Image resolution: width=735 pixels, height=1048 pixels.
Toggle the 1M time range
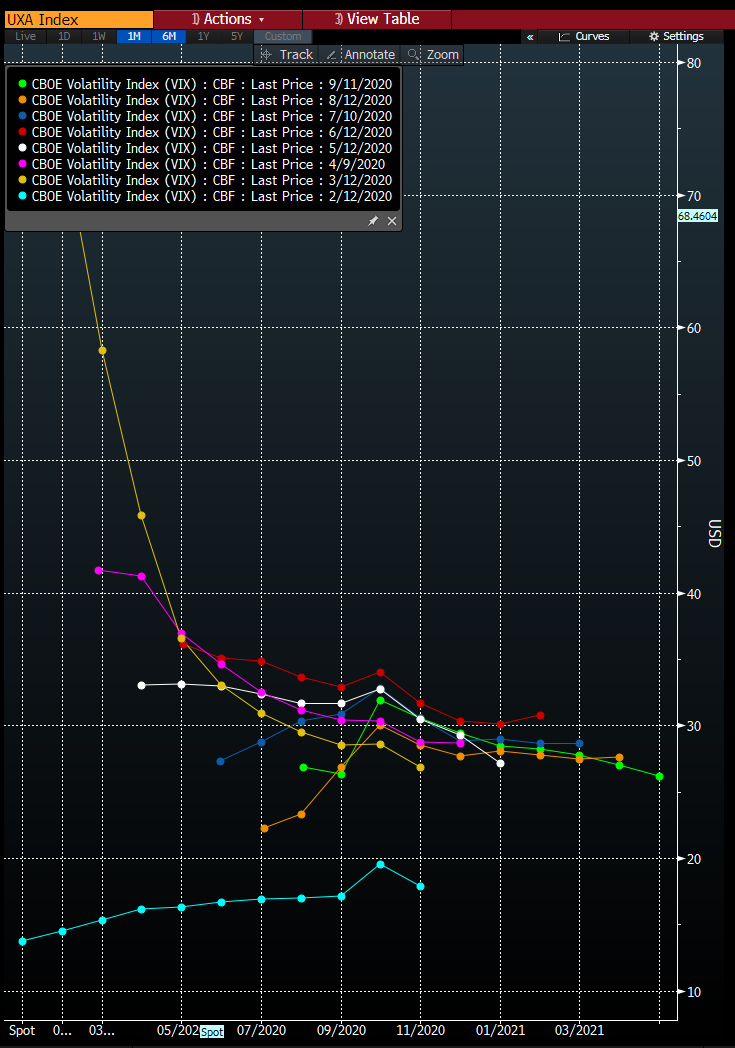click(x=133, y=36)
